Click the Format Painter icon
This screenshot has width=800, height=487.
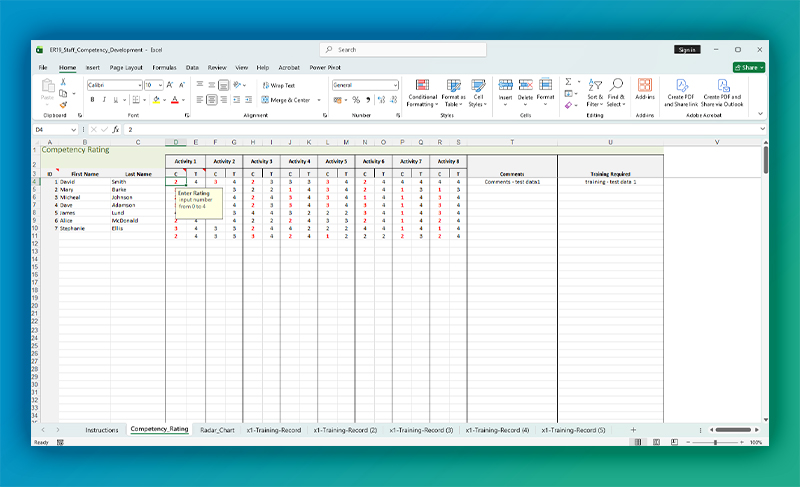(62, 104)
